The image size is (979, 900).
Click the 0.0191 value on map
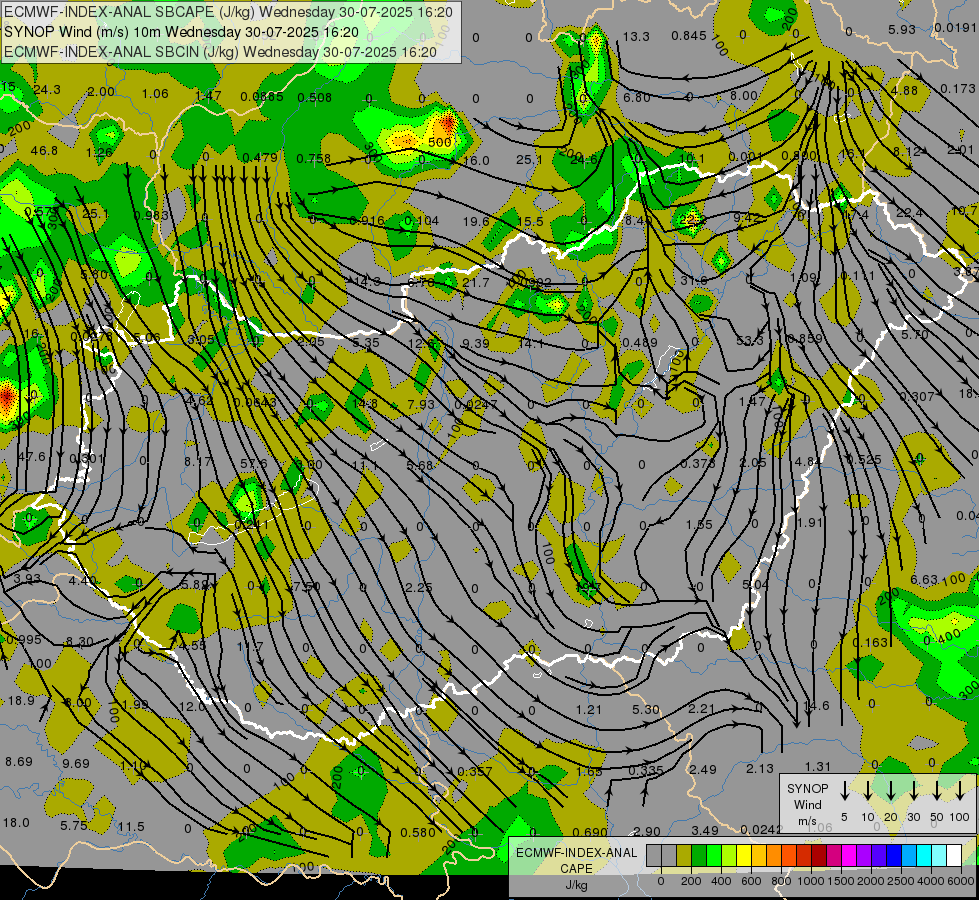point(955,27)
